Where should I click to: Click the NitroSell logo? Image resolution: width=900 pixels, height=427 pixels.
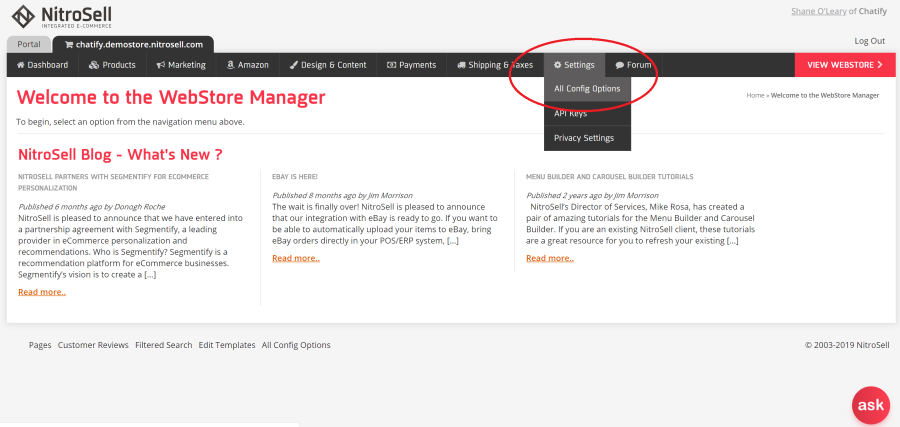click(x=61, y=16)
